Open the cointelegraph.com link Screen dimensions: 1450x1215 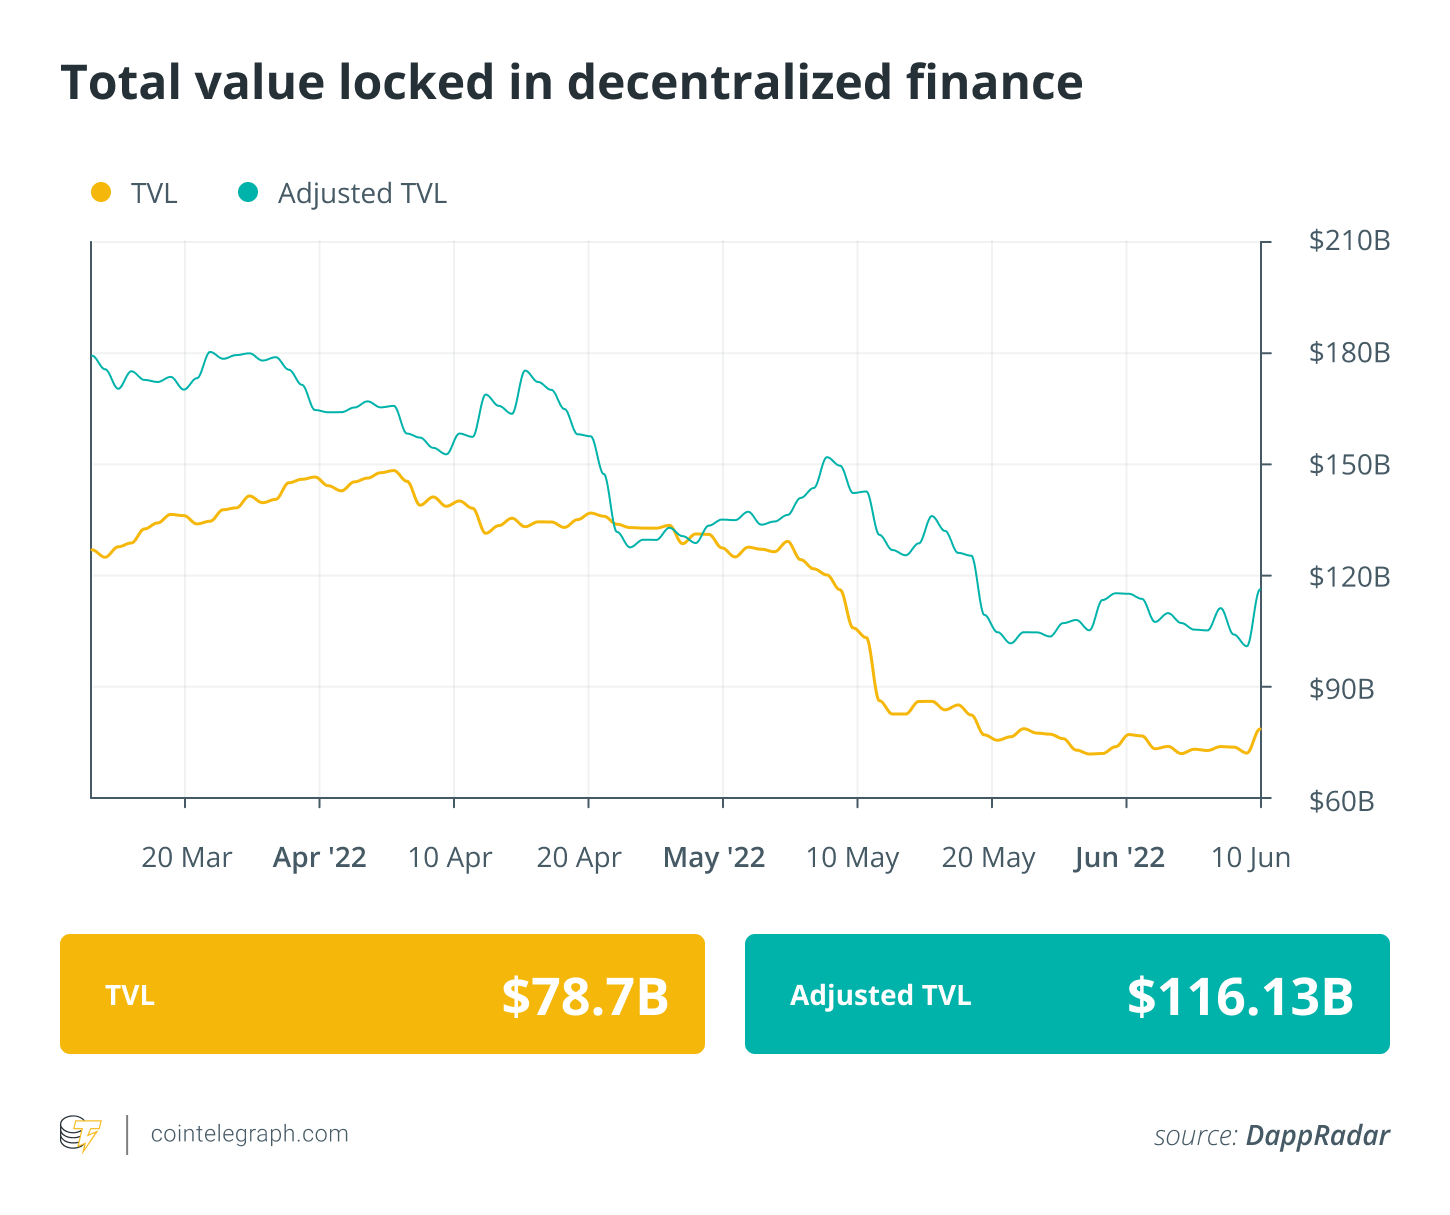tap(249, 1134)
